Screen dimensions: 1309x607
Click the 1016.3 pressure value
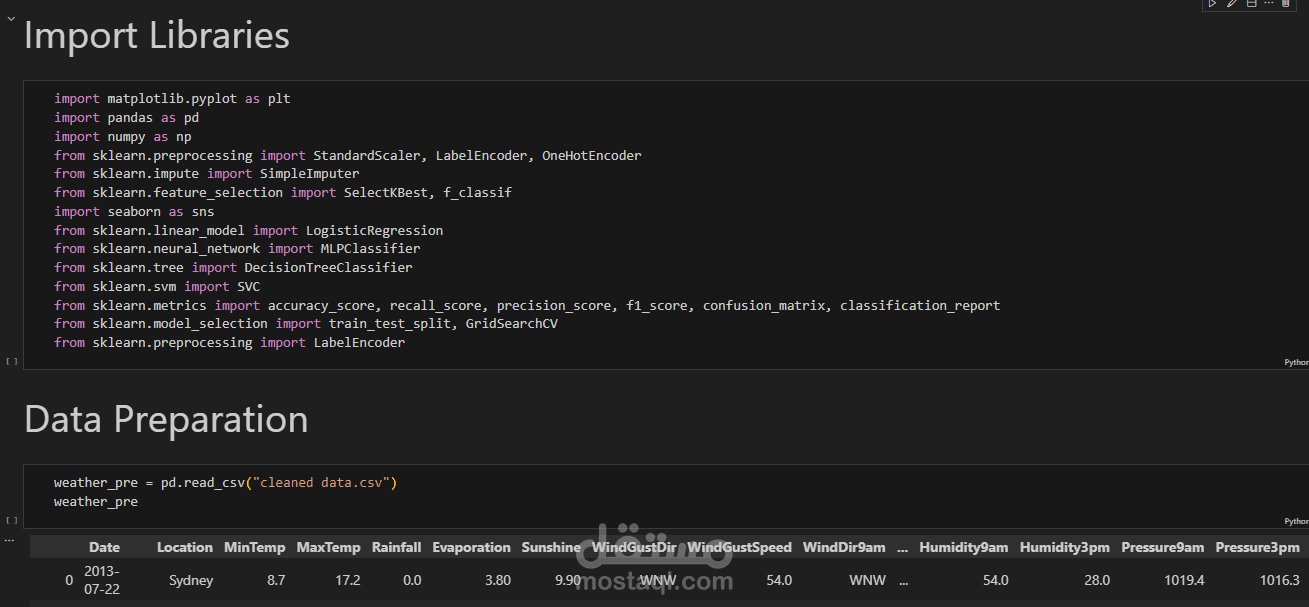pos(1280,580)
